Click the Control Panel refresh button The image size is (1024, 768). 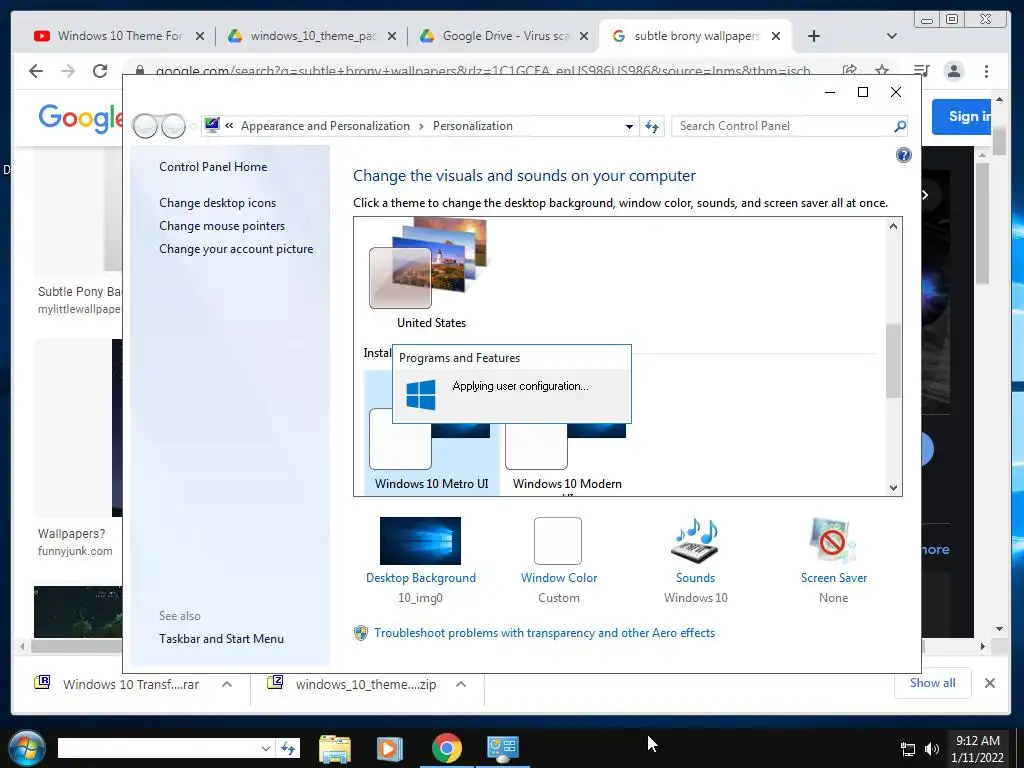tap(652, 126)
